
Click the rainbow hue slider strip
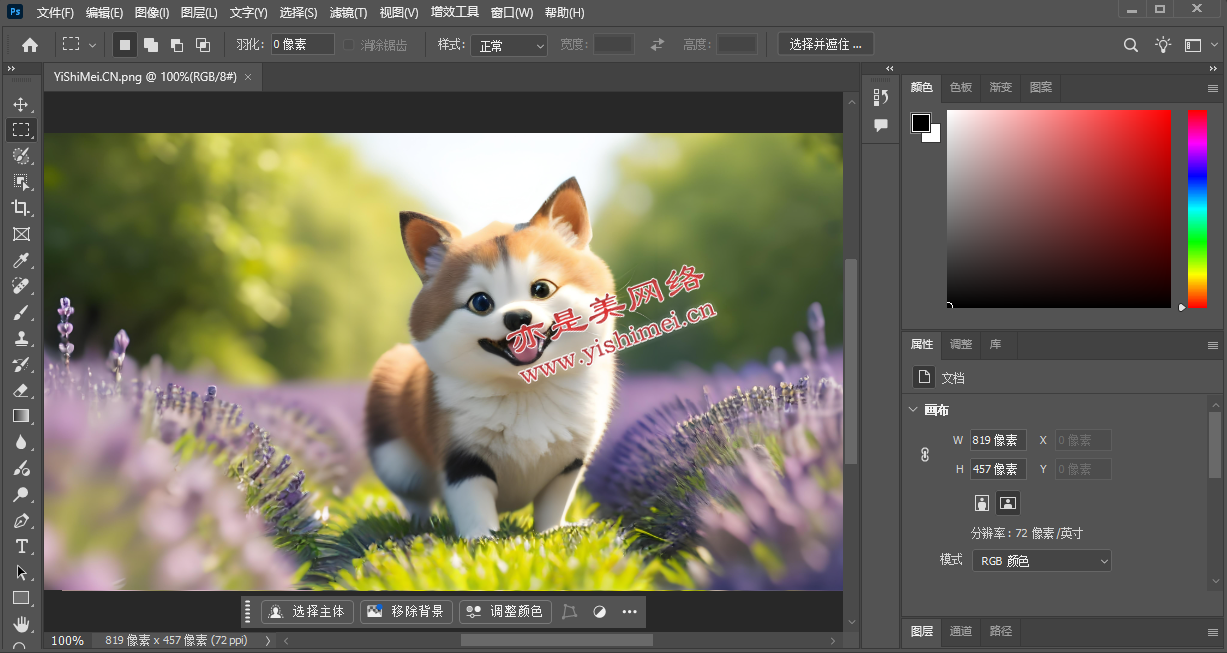click(x=1196, y=208)
